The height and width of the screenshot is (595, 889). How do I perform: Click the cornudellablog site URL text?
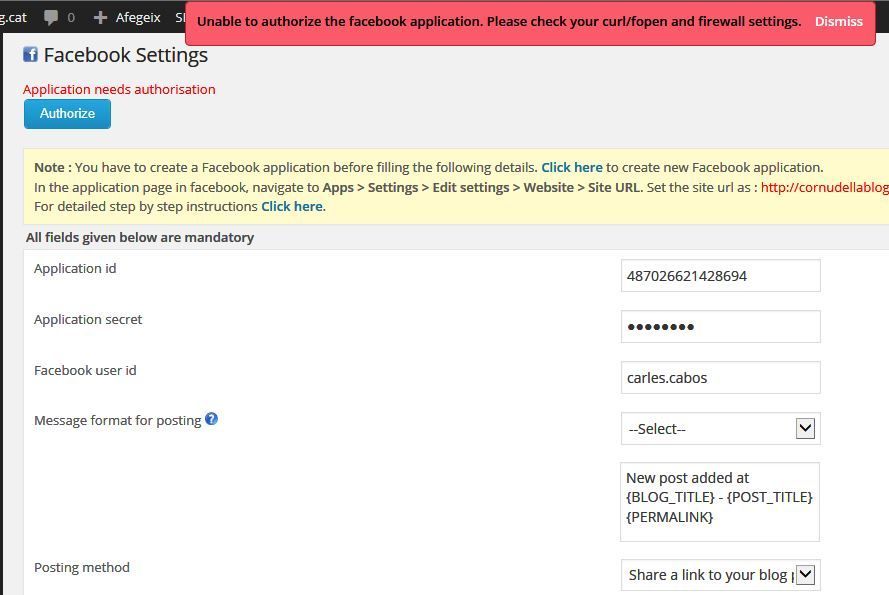pos(824,187)
